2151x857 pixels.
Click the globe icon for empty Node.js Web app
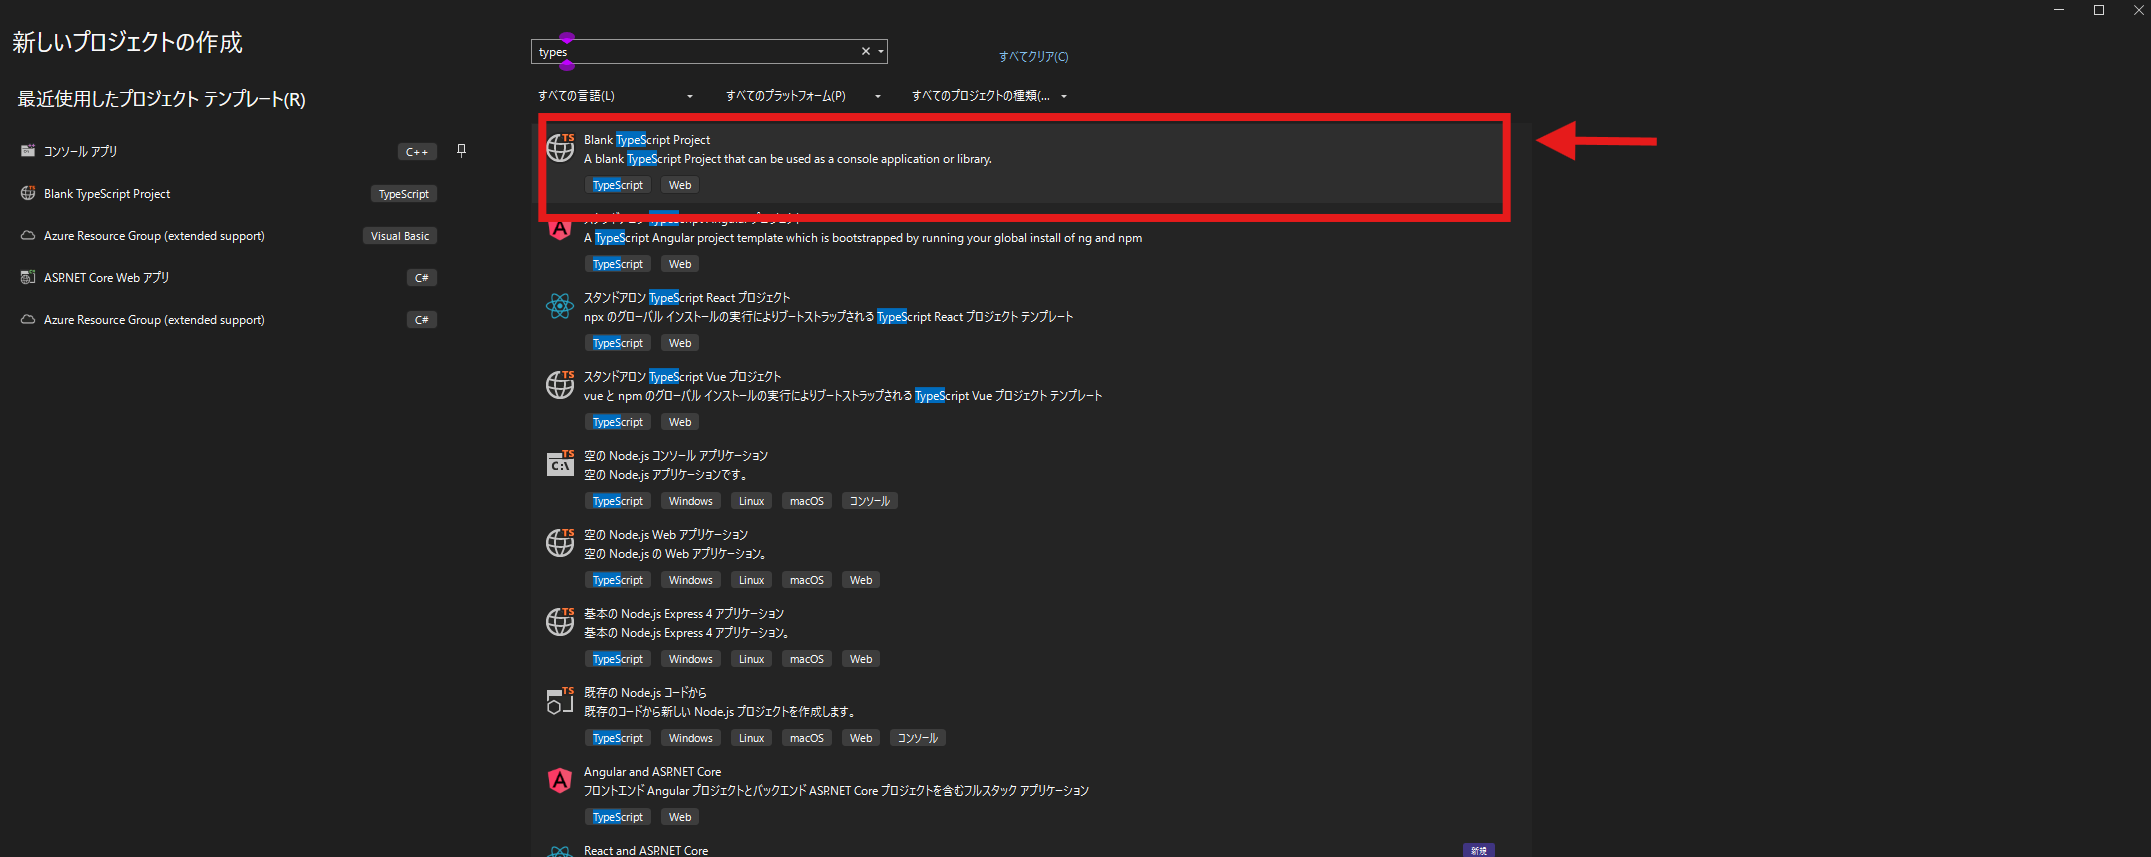[x=560, y=542]
